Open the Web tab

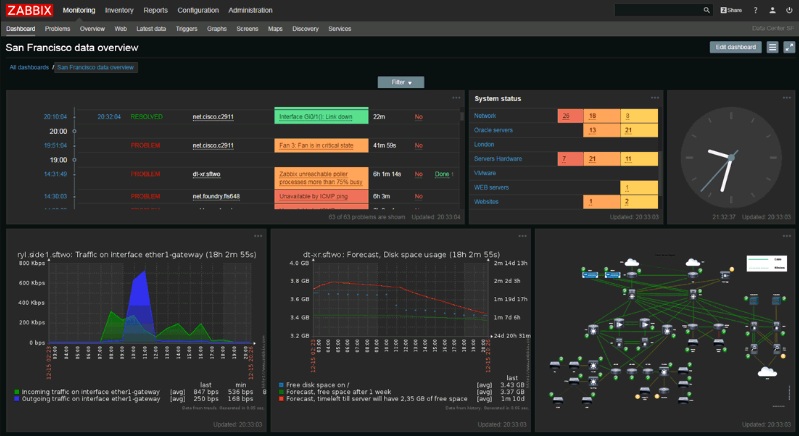(x=121, y=29)
